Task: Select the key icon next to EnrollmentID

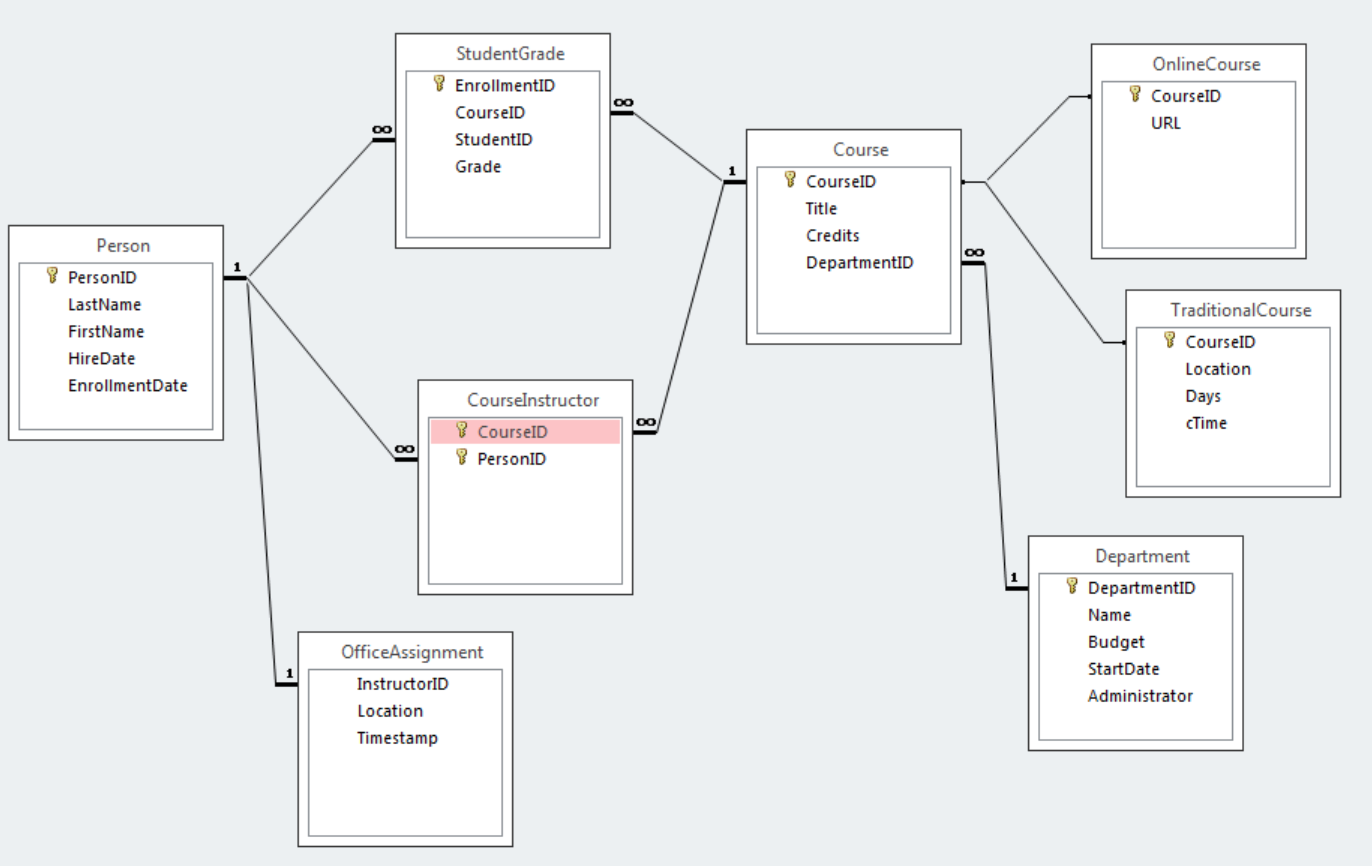Action: [438, 85]
